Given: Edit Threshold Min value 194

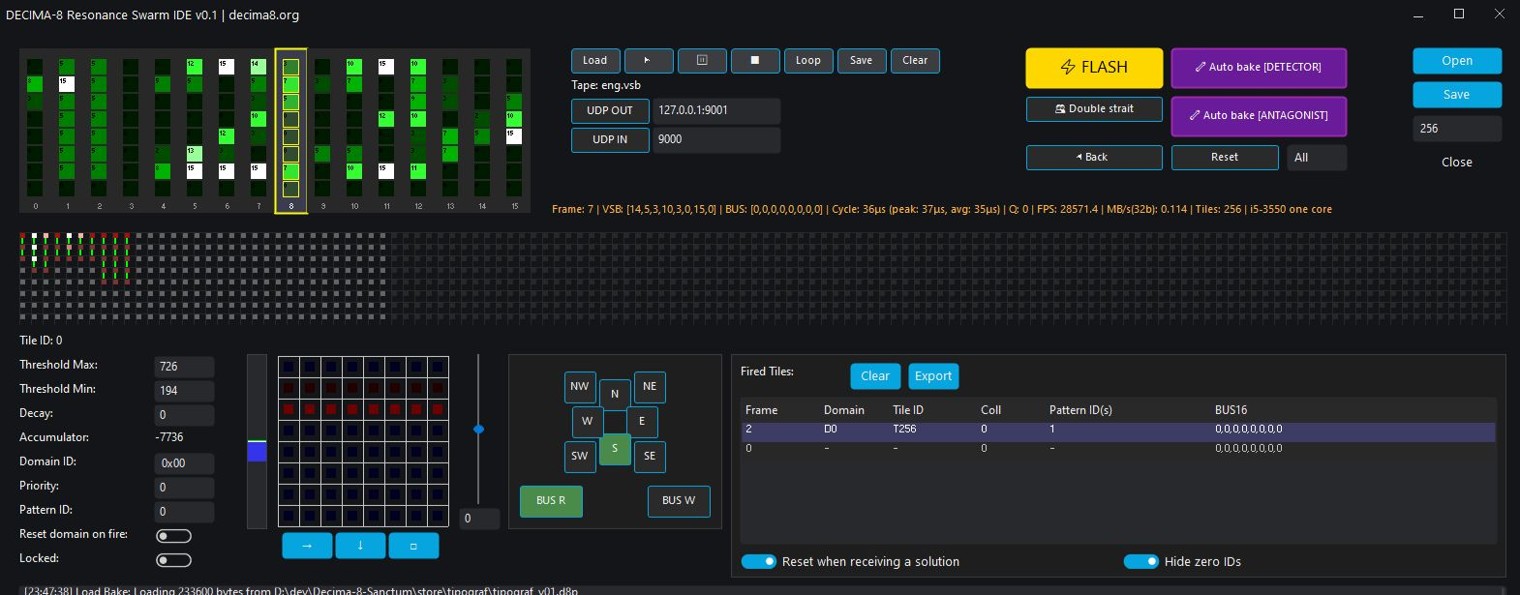Looking at the screenshot, I should pyautogui.click(x=184, y=391).
